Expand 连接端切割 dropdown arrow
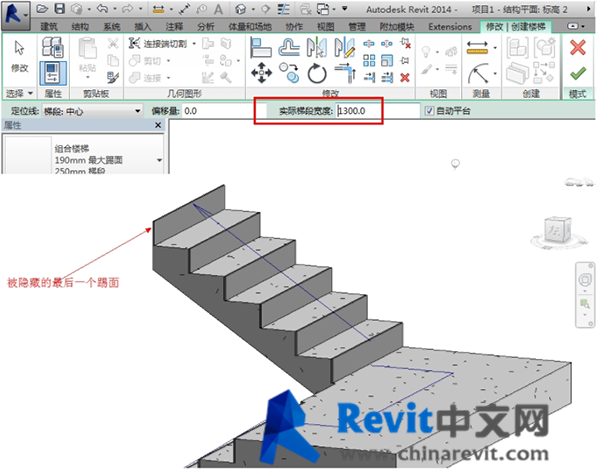 point(194,44)
